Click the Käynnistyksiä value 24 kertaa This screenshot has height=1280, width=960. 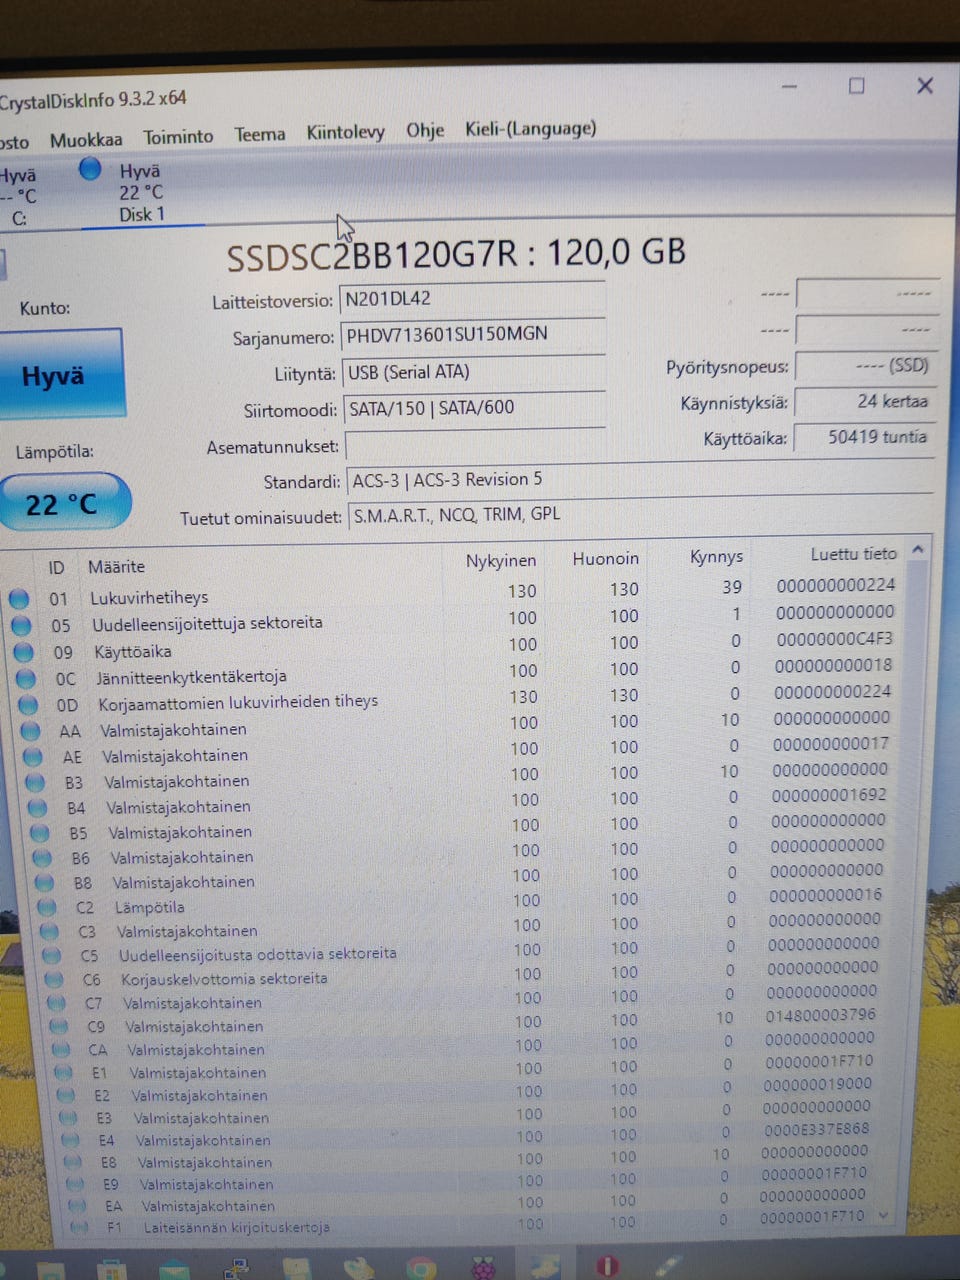click(865, 401)
